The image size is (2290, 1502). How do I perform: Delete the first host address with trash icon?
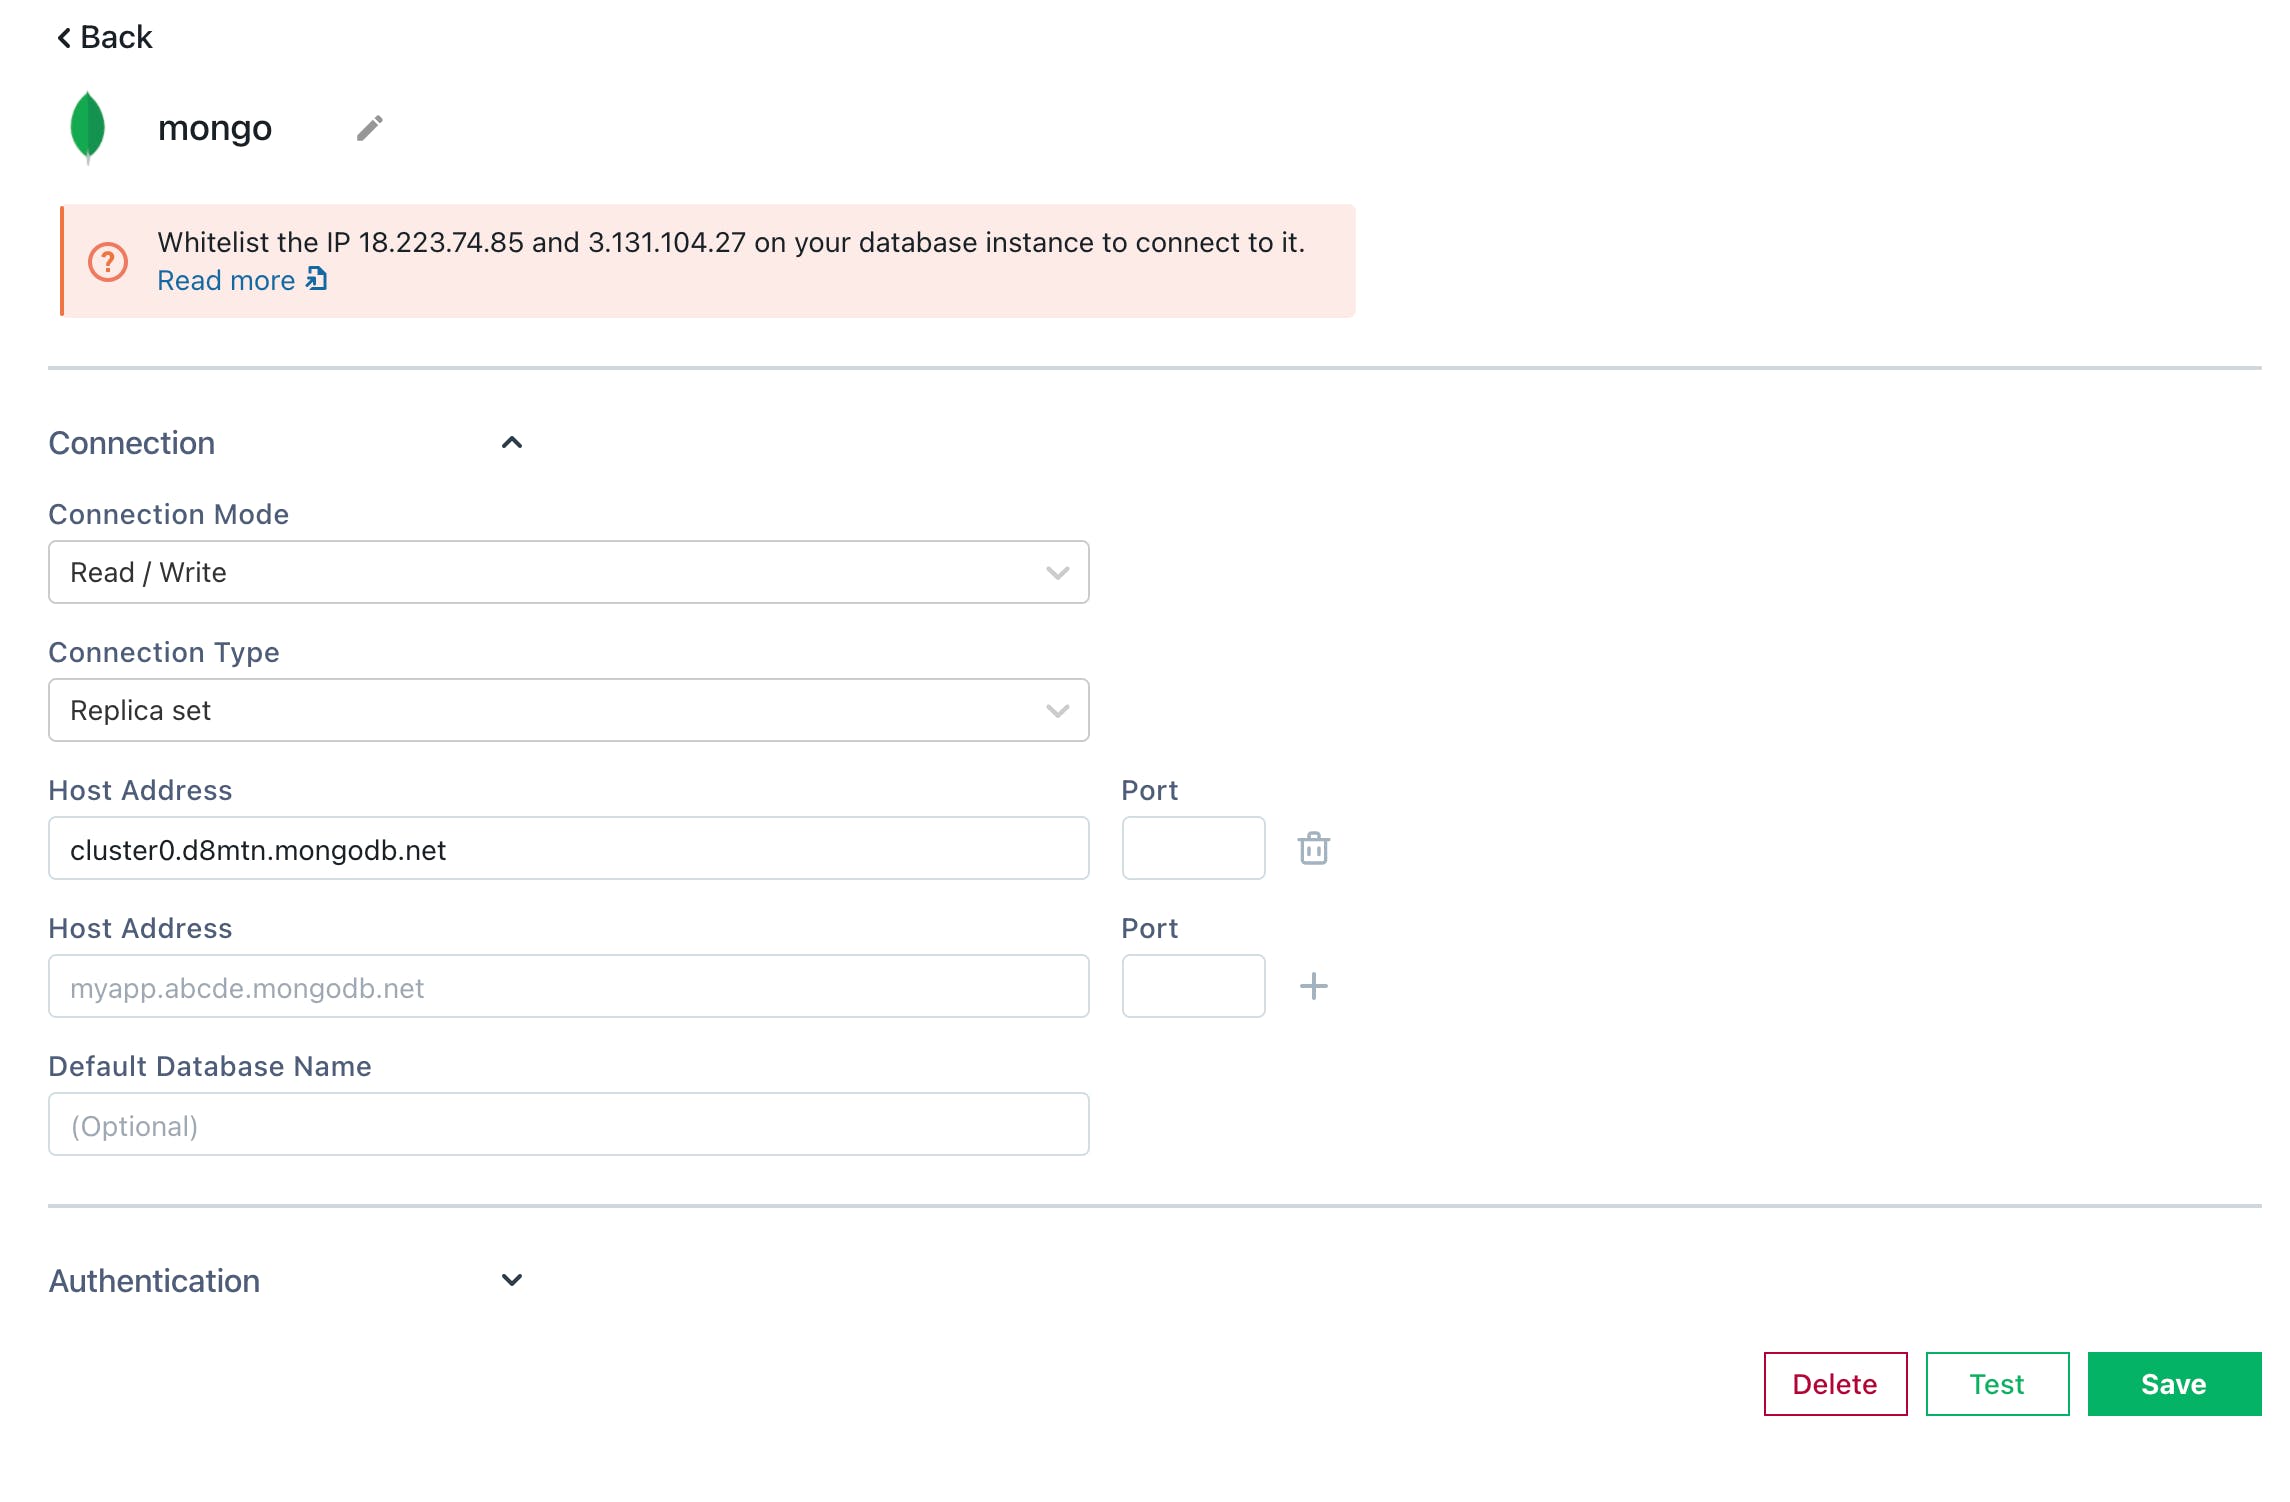pyautogui.click(x=1313, y=849)
